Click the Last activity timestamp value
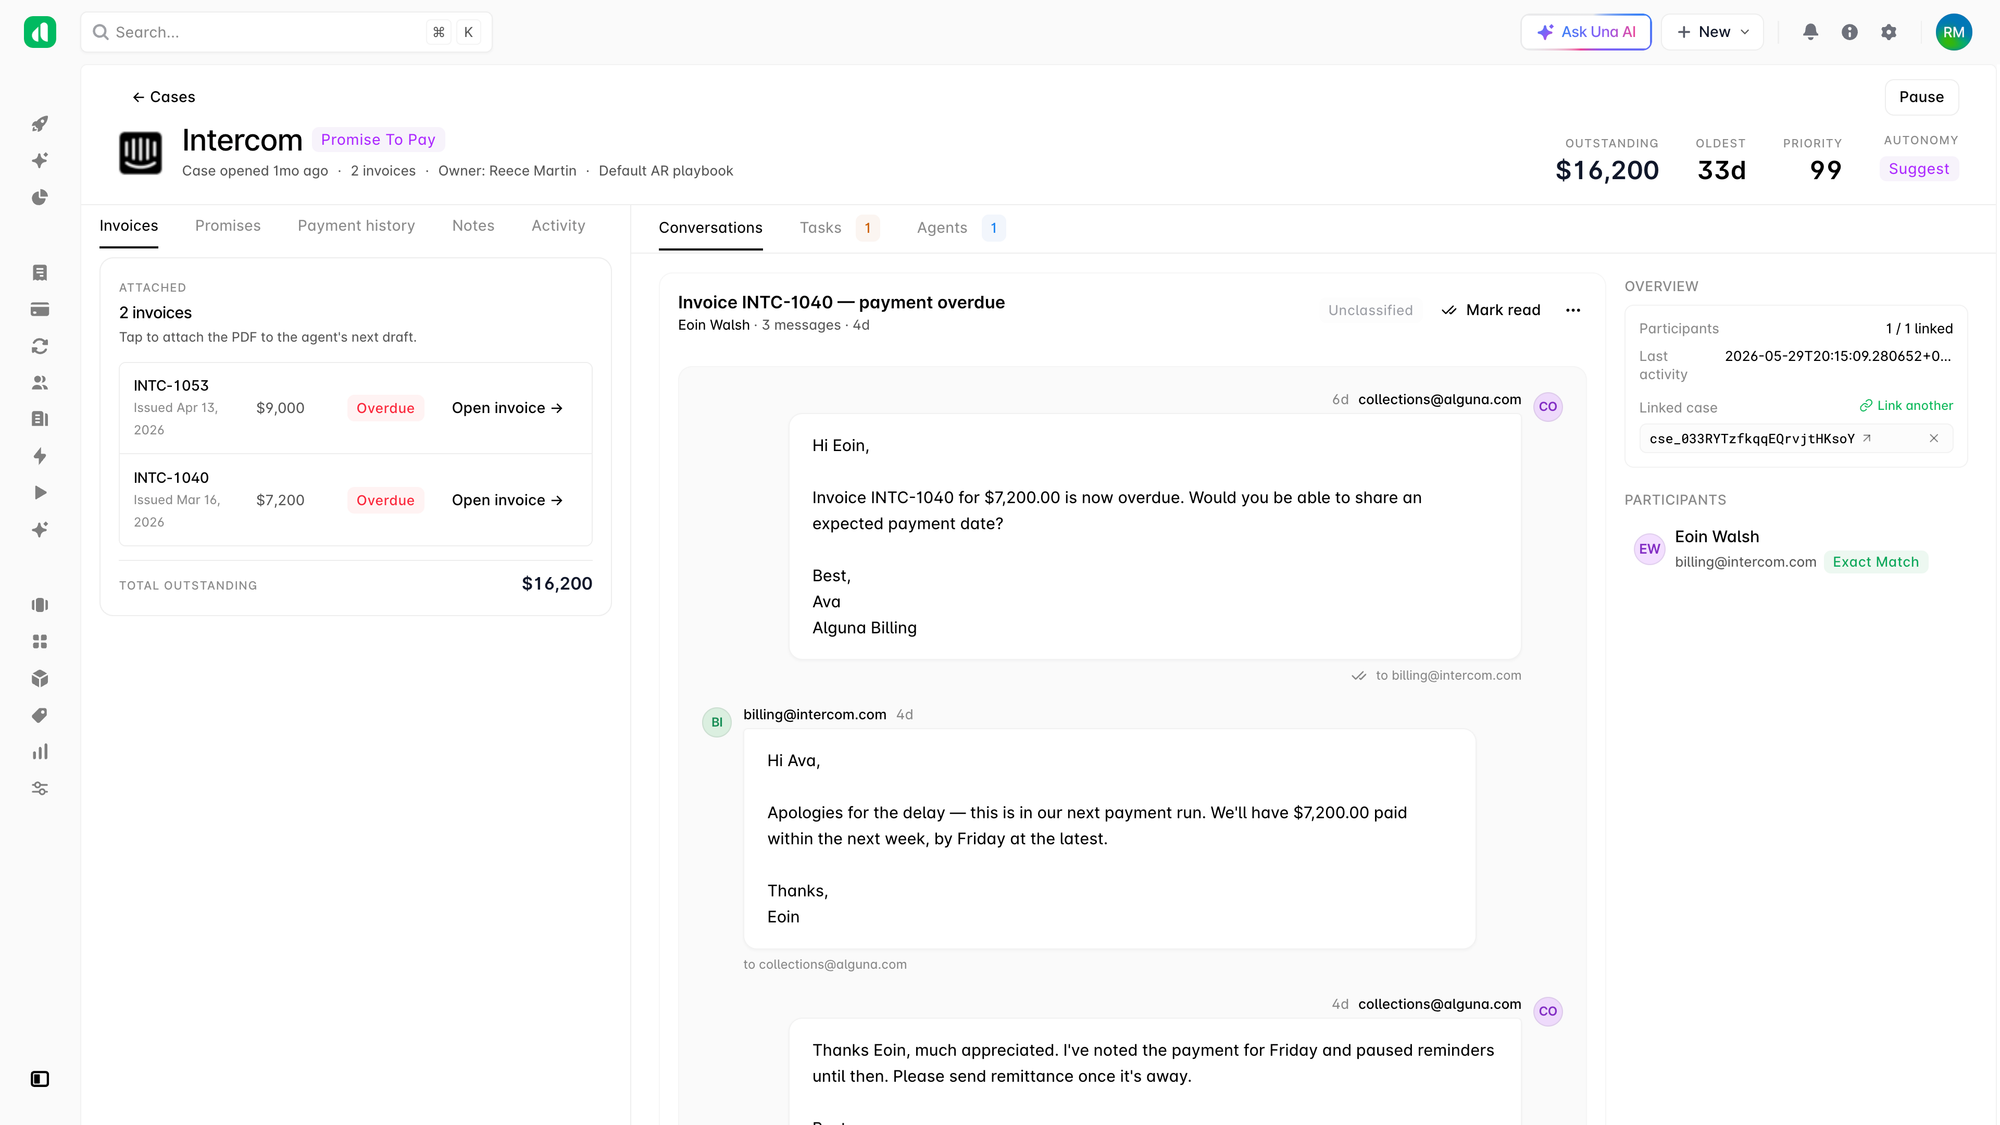2000x1125 pixels. 1838,356
